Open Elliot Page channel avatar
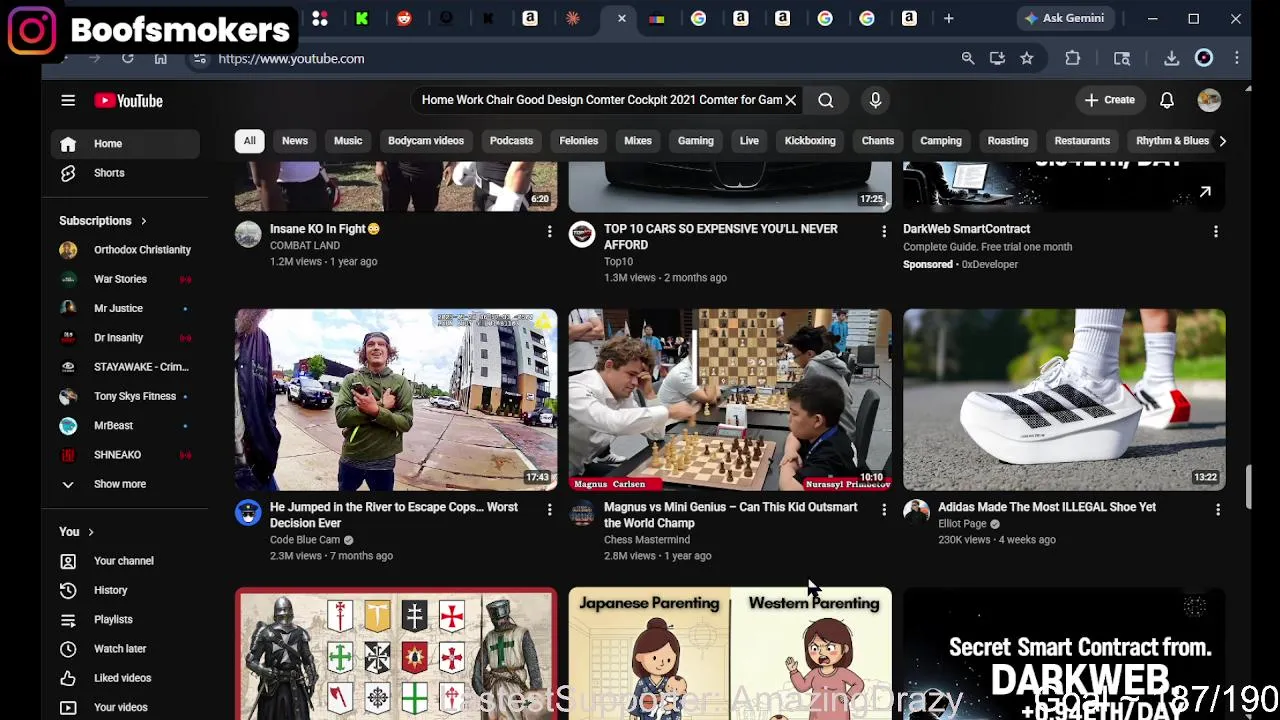Screen dimensions: 1280x720 point(916,513)
